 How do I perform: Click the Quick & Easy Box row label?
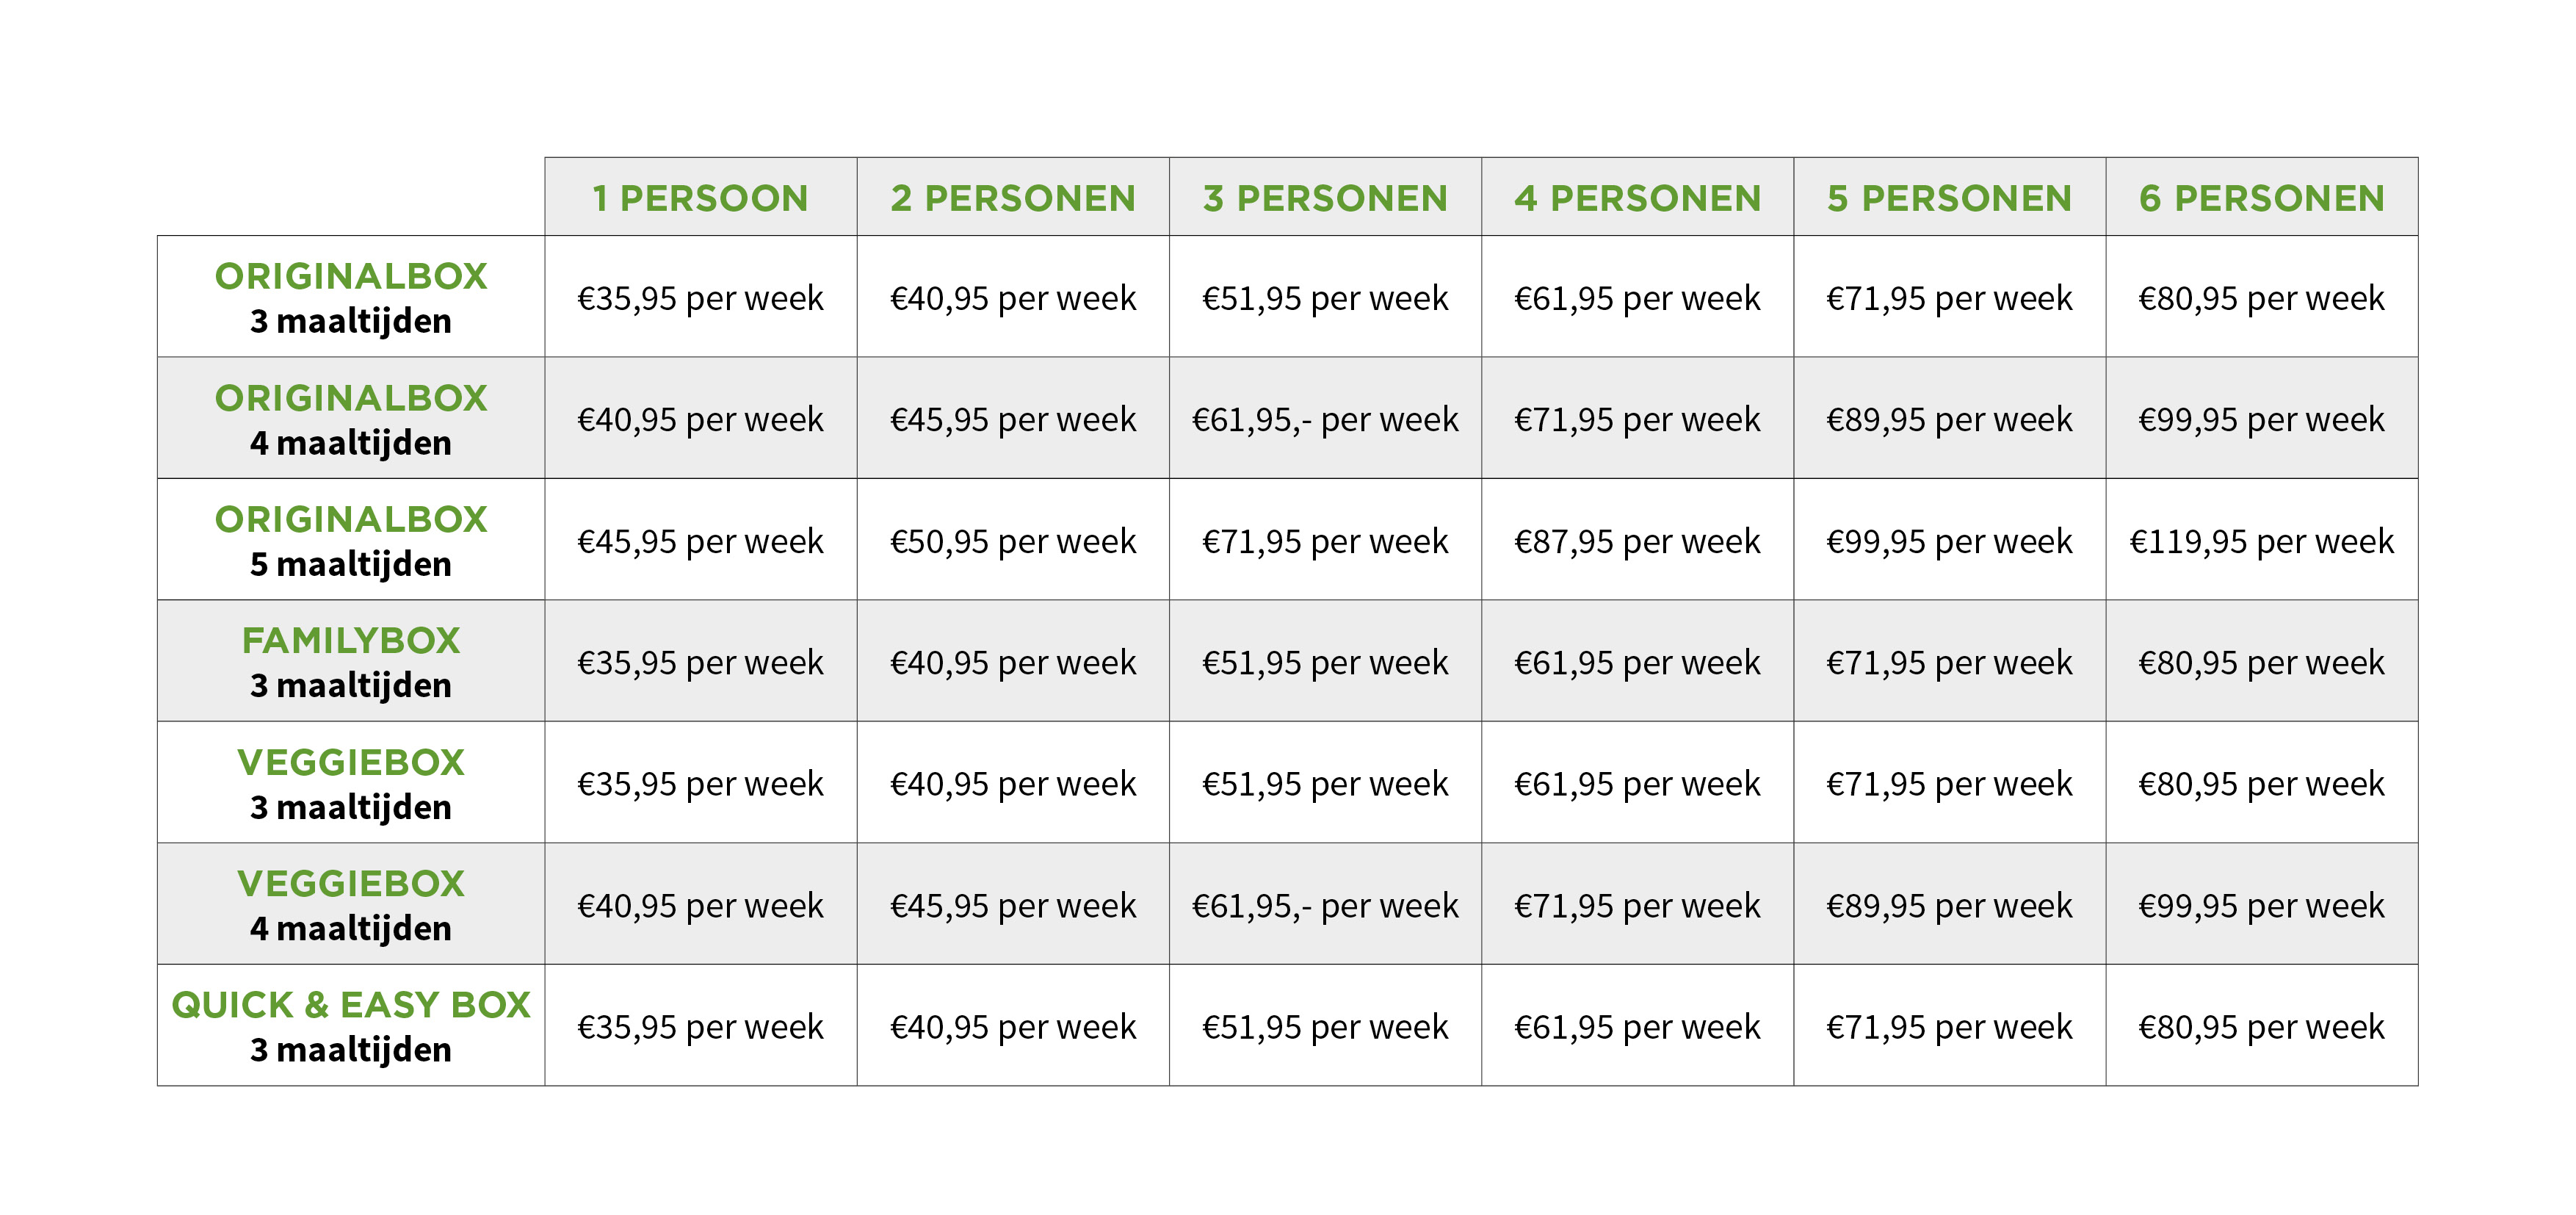click(x=351, y=1025)
